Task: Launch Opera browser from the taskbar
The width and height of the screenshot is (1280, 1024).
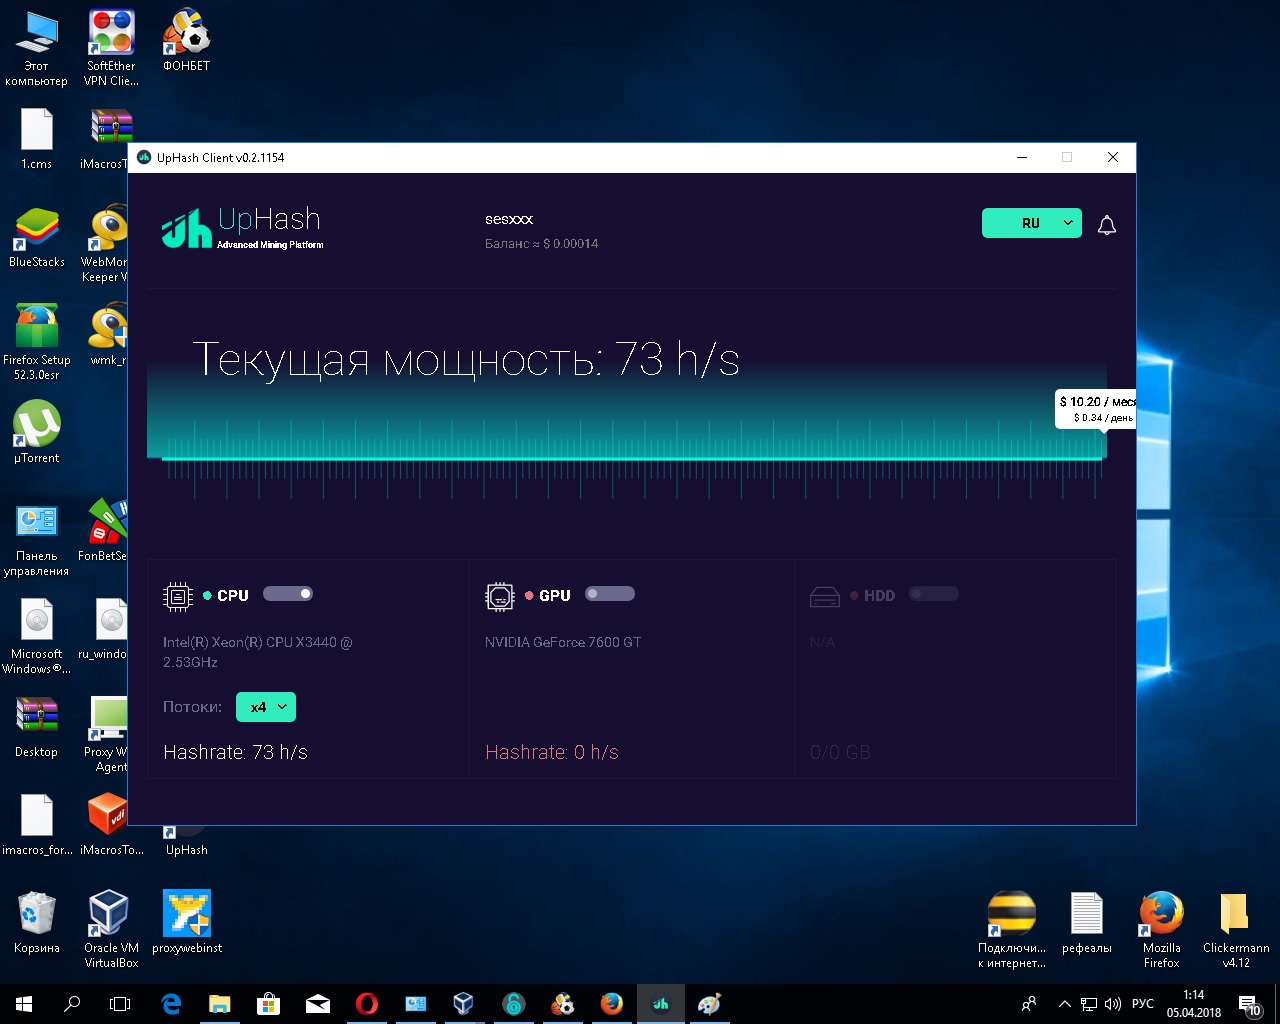Action: tap(367, 1004)
